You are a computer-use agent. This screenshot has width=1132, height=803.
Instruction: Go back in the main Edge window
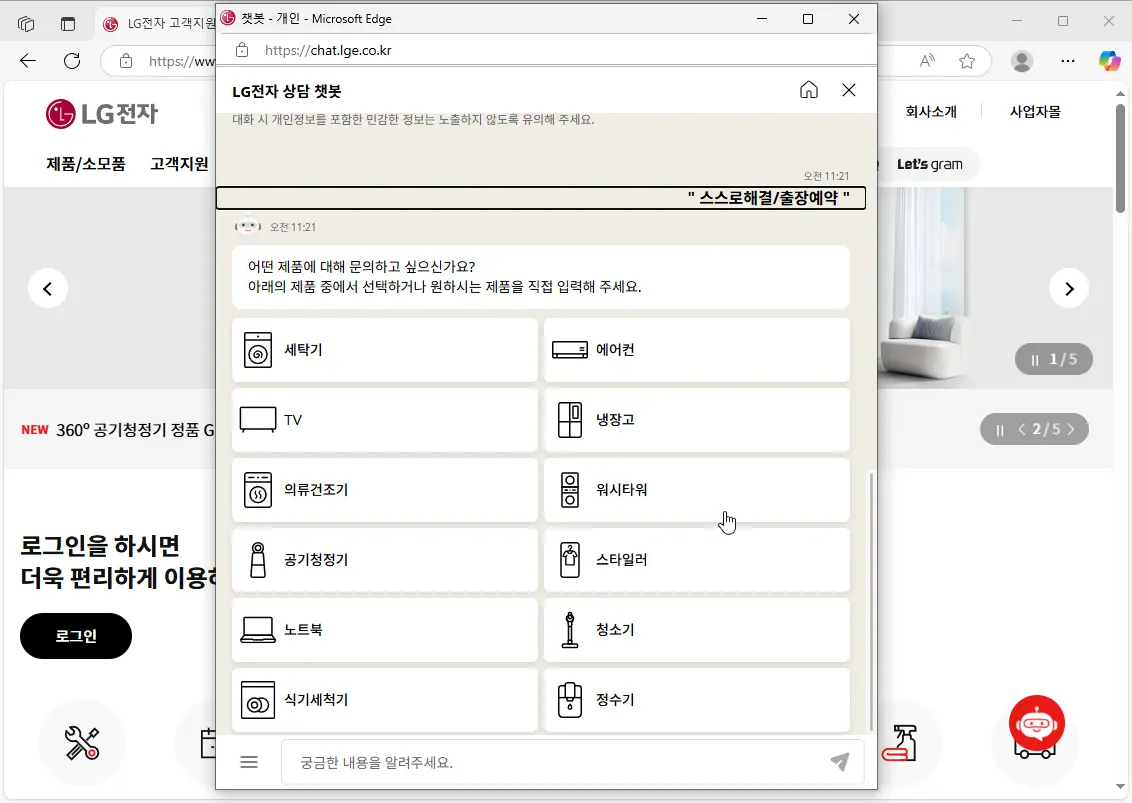[27, 61]
